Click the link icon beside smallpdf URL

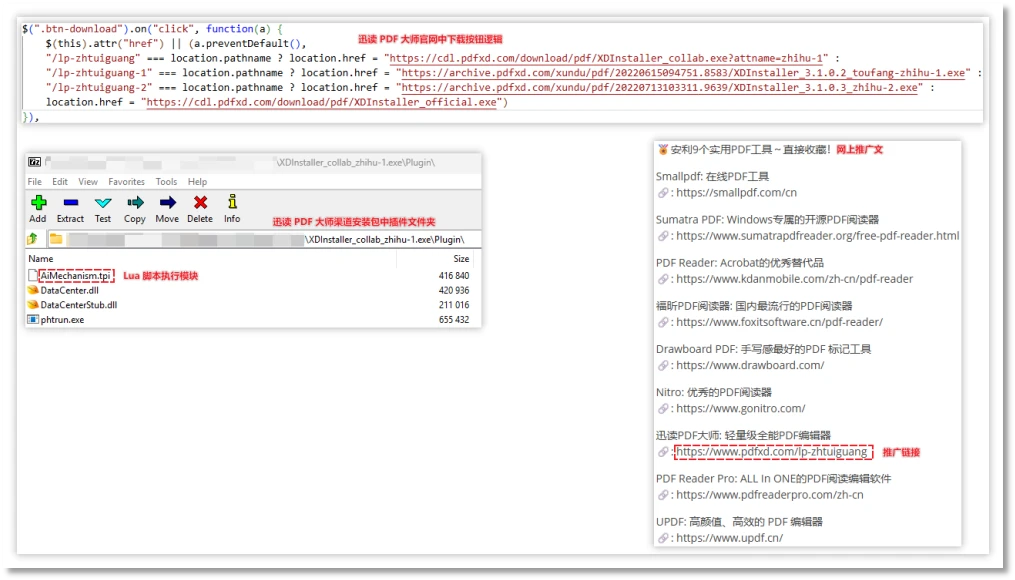pos(663,193)
